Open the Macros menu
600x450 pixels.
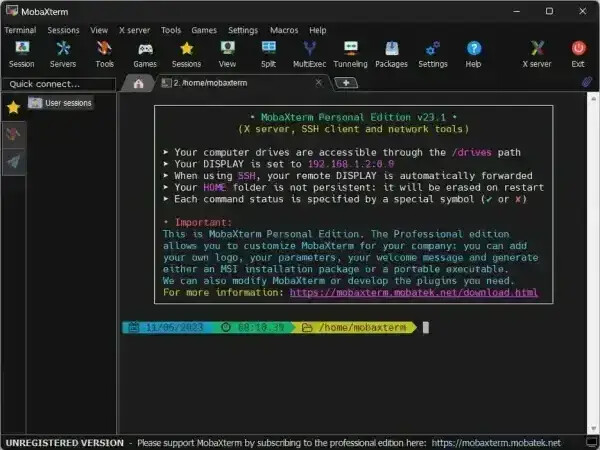(284, 30)
